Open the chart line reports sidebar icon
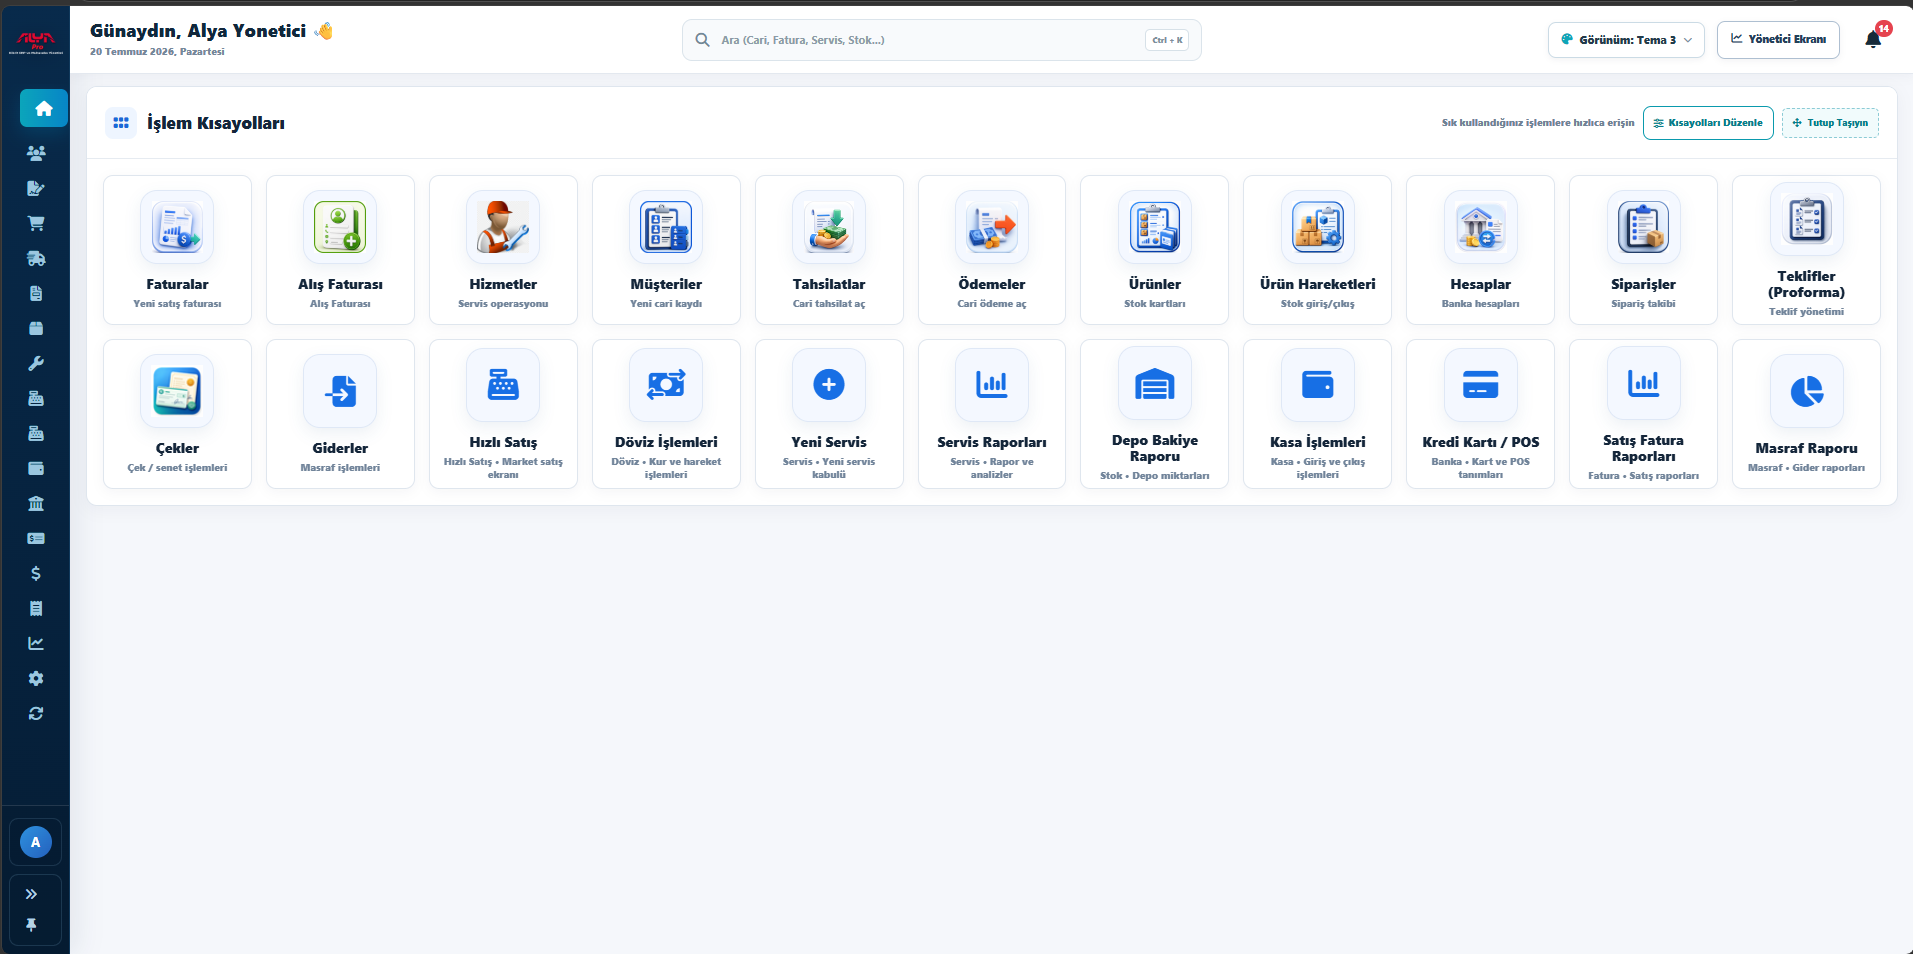The height and width of the screenshot is (954, 1913). (36, 643)
